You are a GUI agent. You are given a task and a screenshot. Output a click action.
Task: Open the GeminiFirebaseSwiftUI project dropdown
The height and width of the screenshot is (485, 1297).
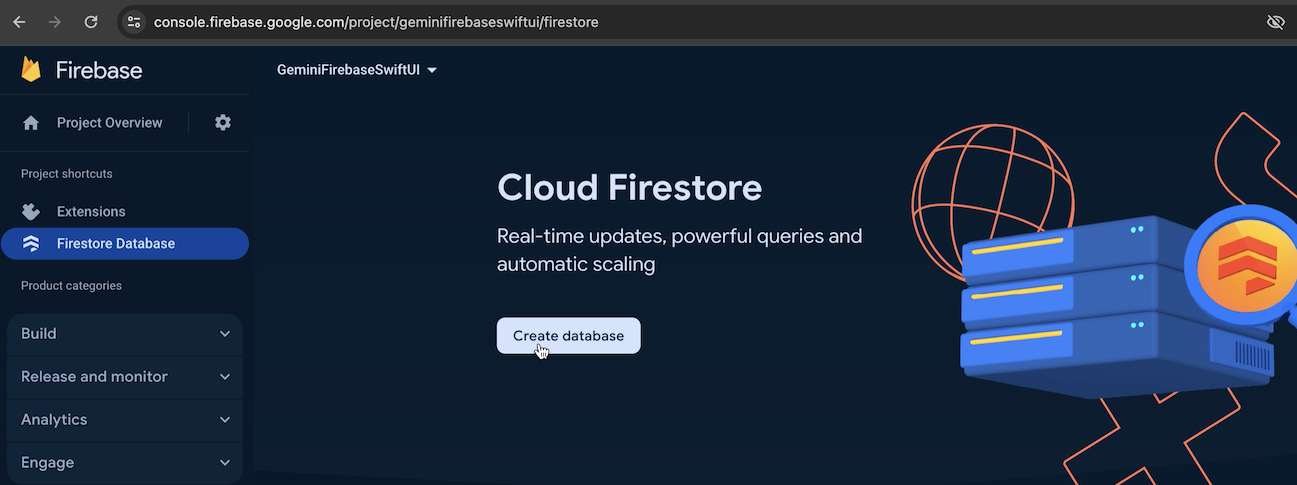coord(357,70)
